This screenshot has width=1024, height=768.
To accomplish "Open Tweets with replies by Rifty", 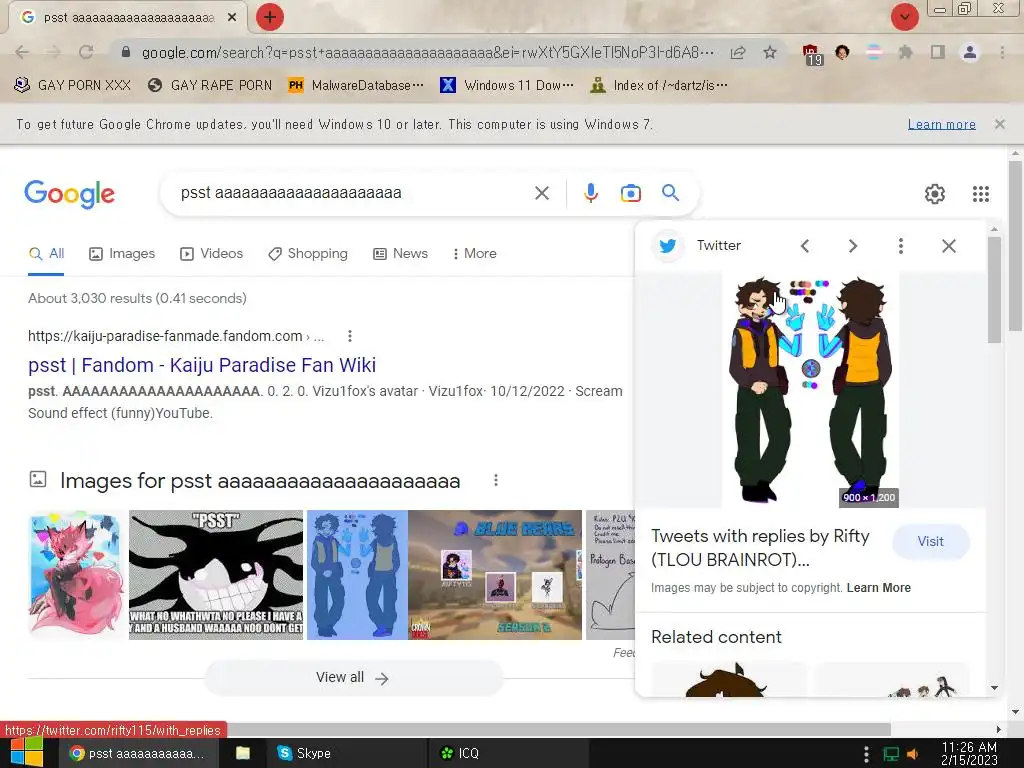I will pyautogui.click(x=760, y=548).
